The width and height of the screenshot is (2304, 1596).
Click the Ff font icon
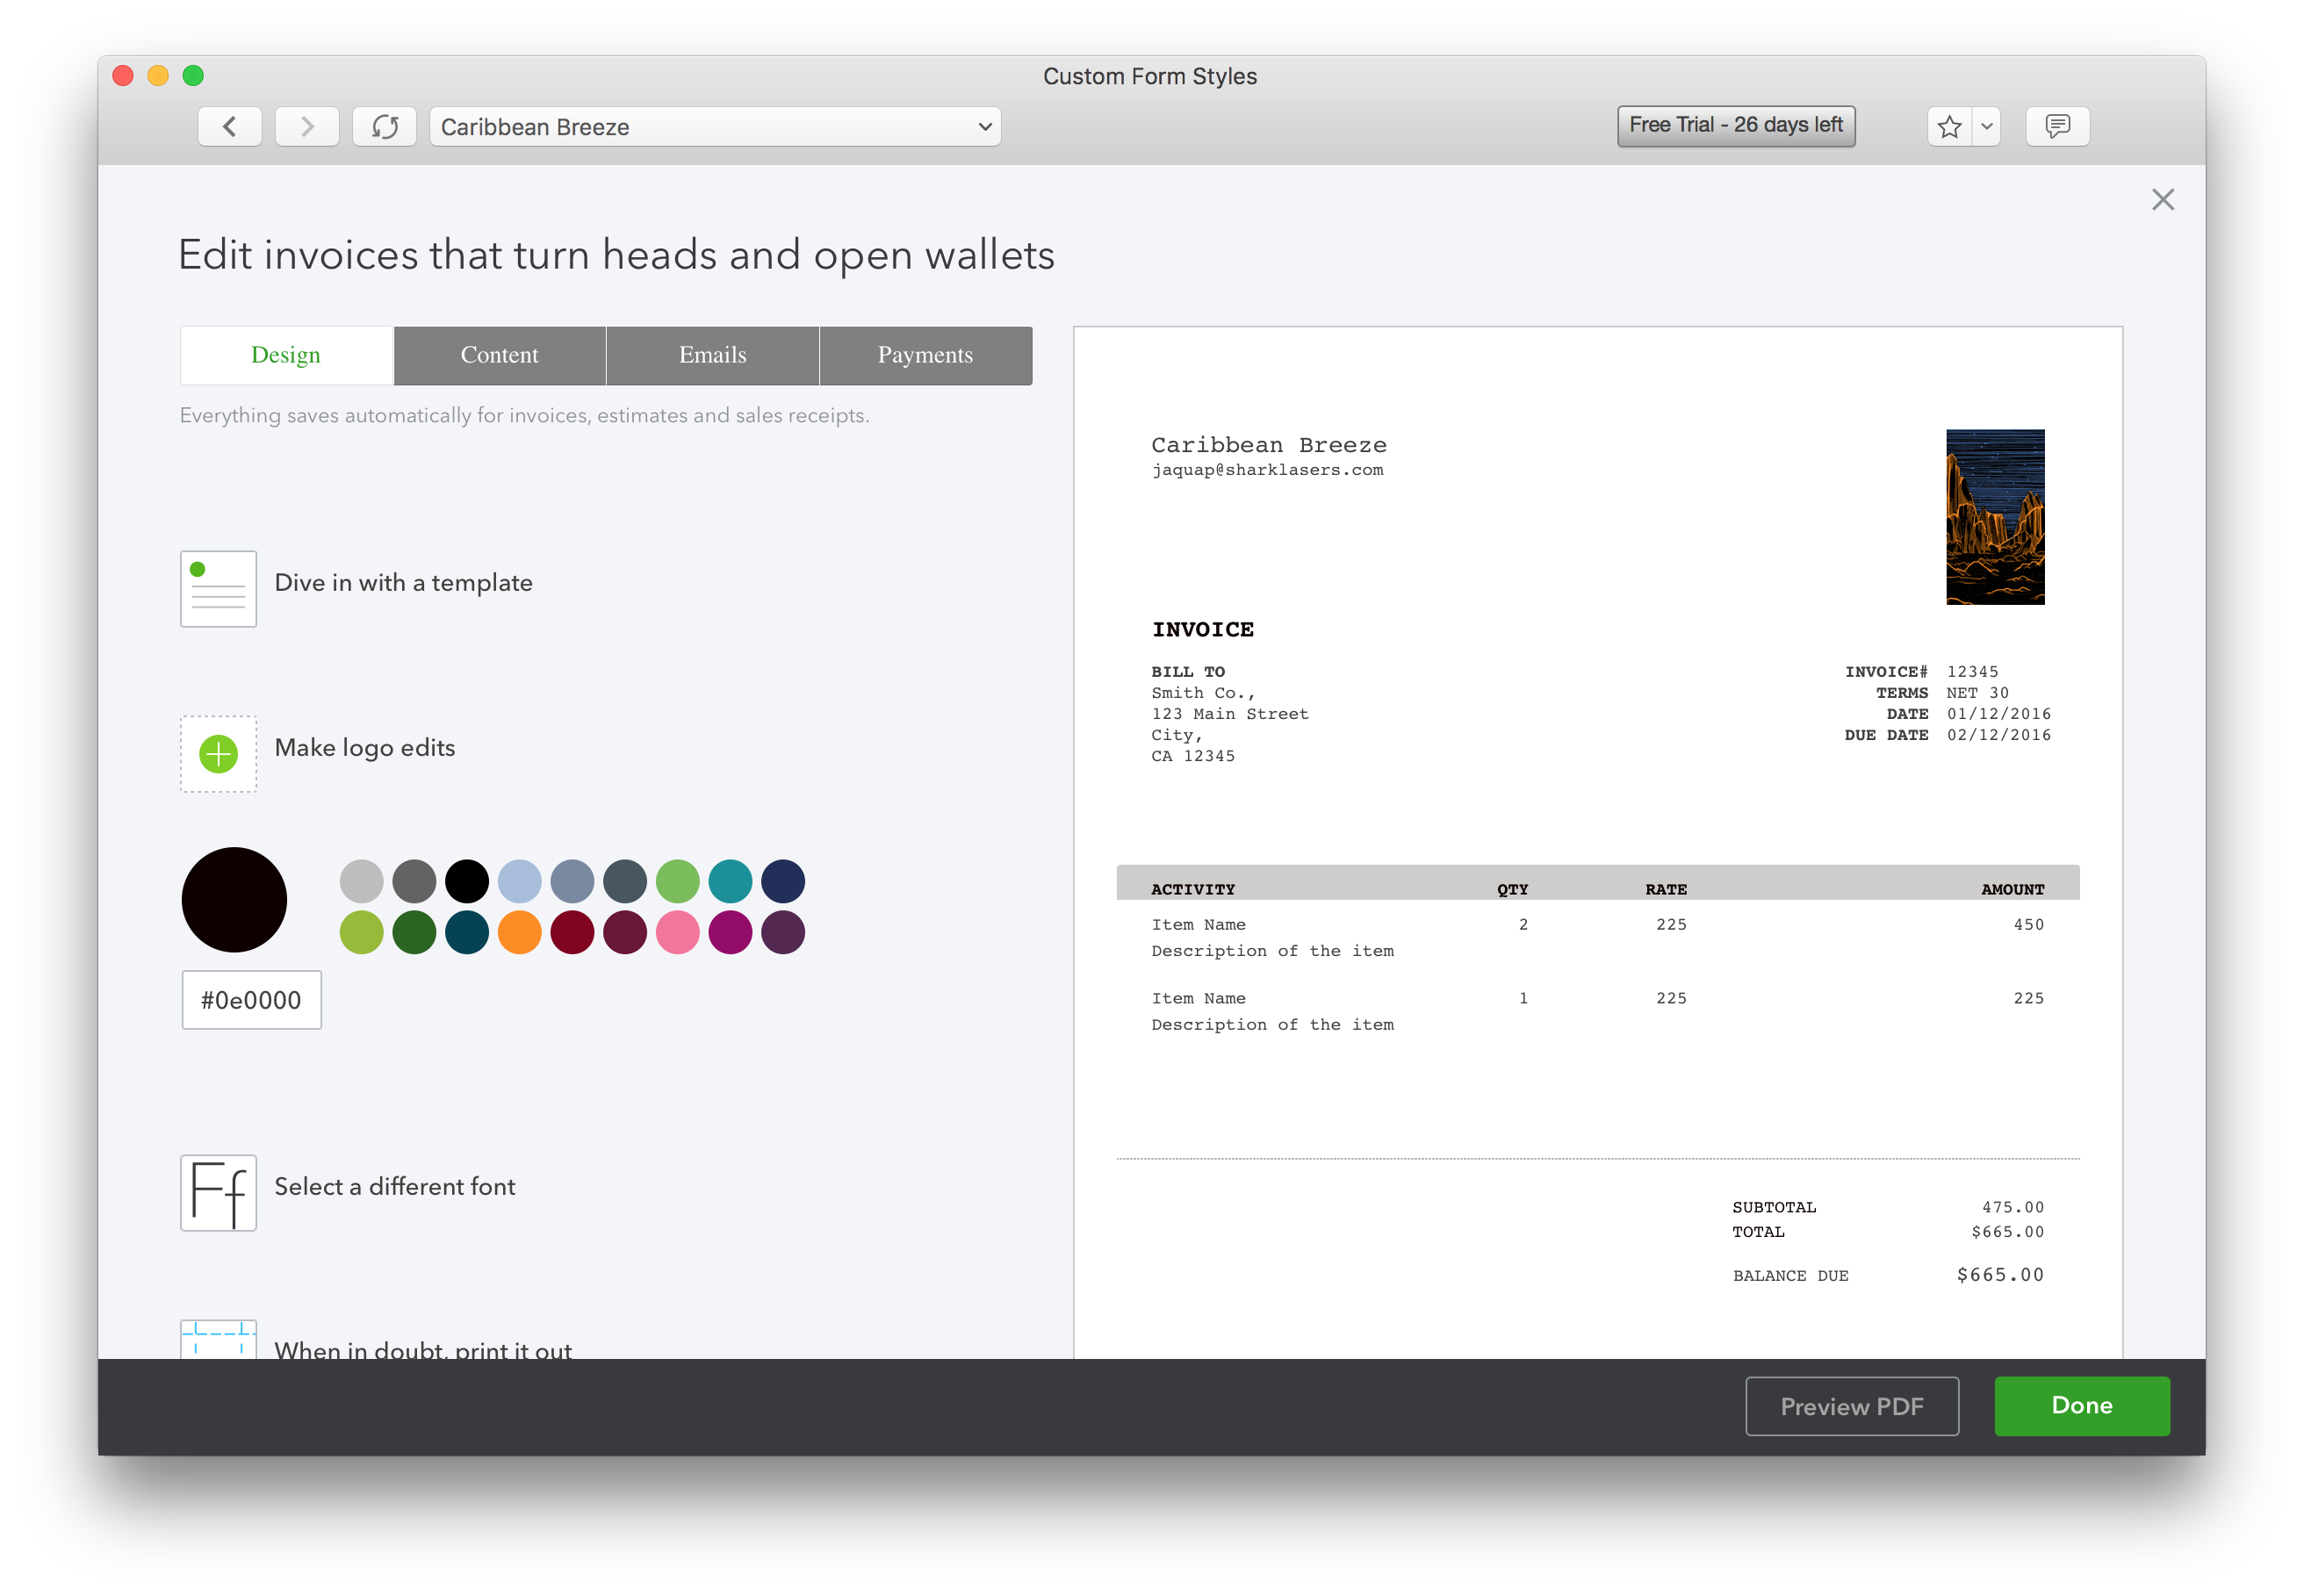tap(218, 1193)
